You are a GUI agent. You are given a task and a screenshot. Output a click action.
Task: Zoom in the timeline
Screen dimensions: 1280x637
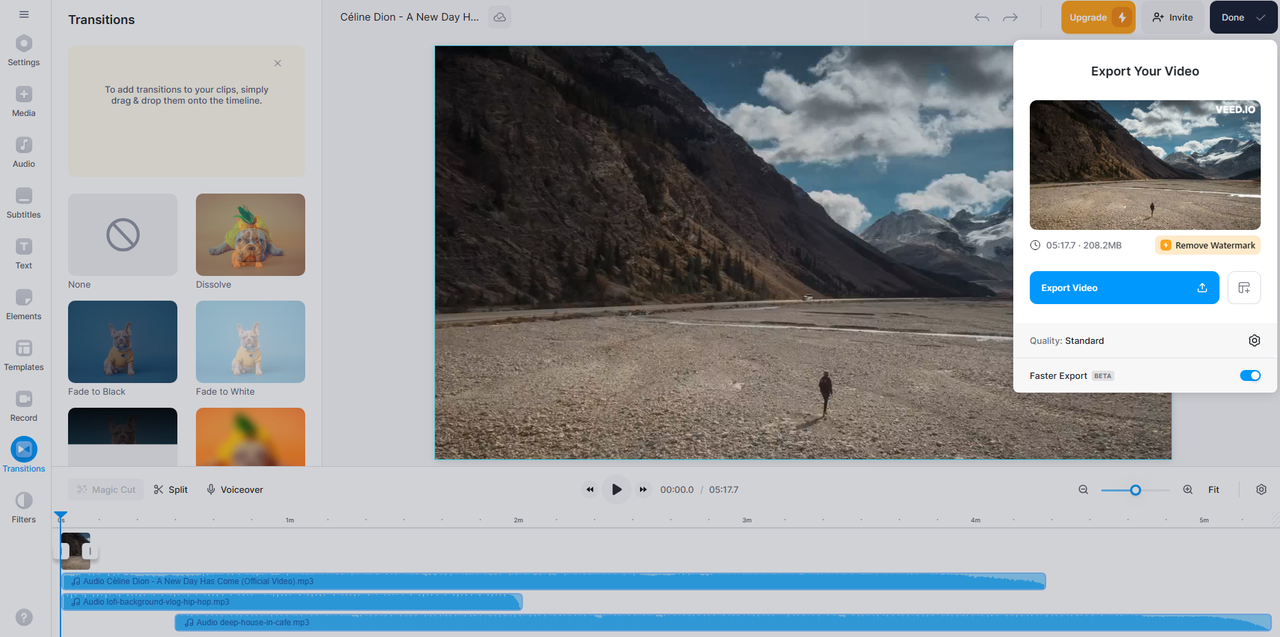(x=1188, y=490)
